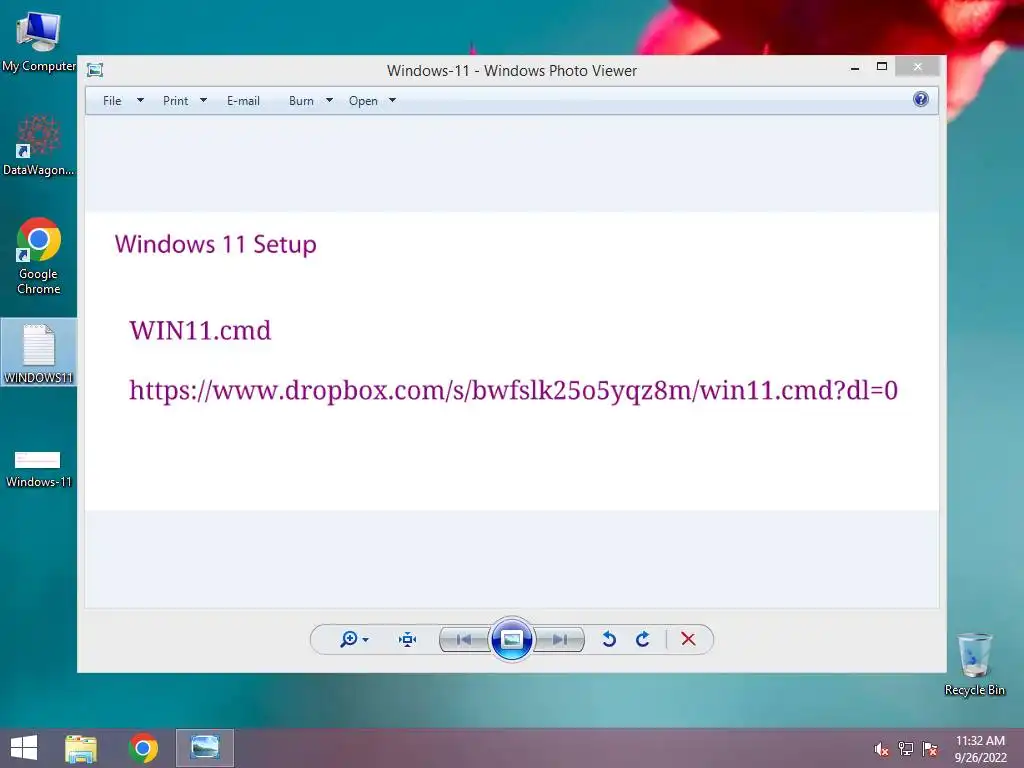Go to the next photo
Viewport: 1024px width, 768px height.
(559, 639)
